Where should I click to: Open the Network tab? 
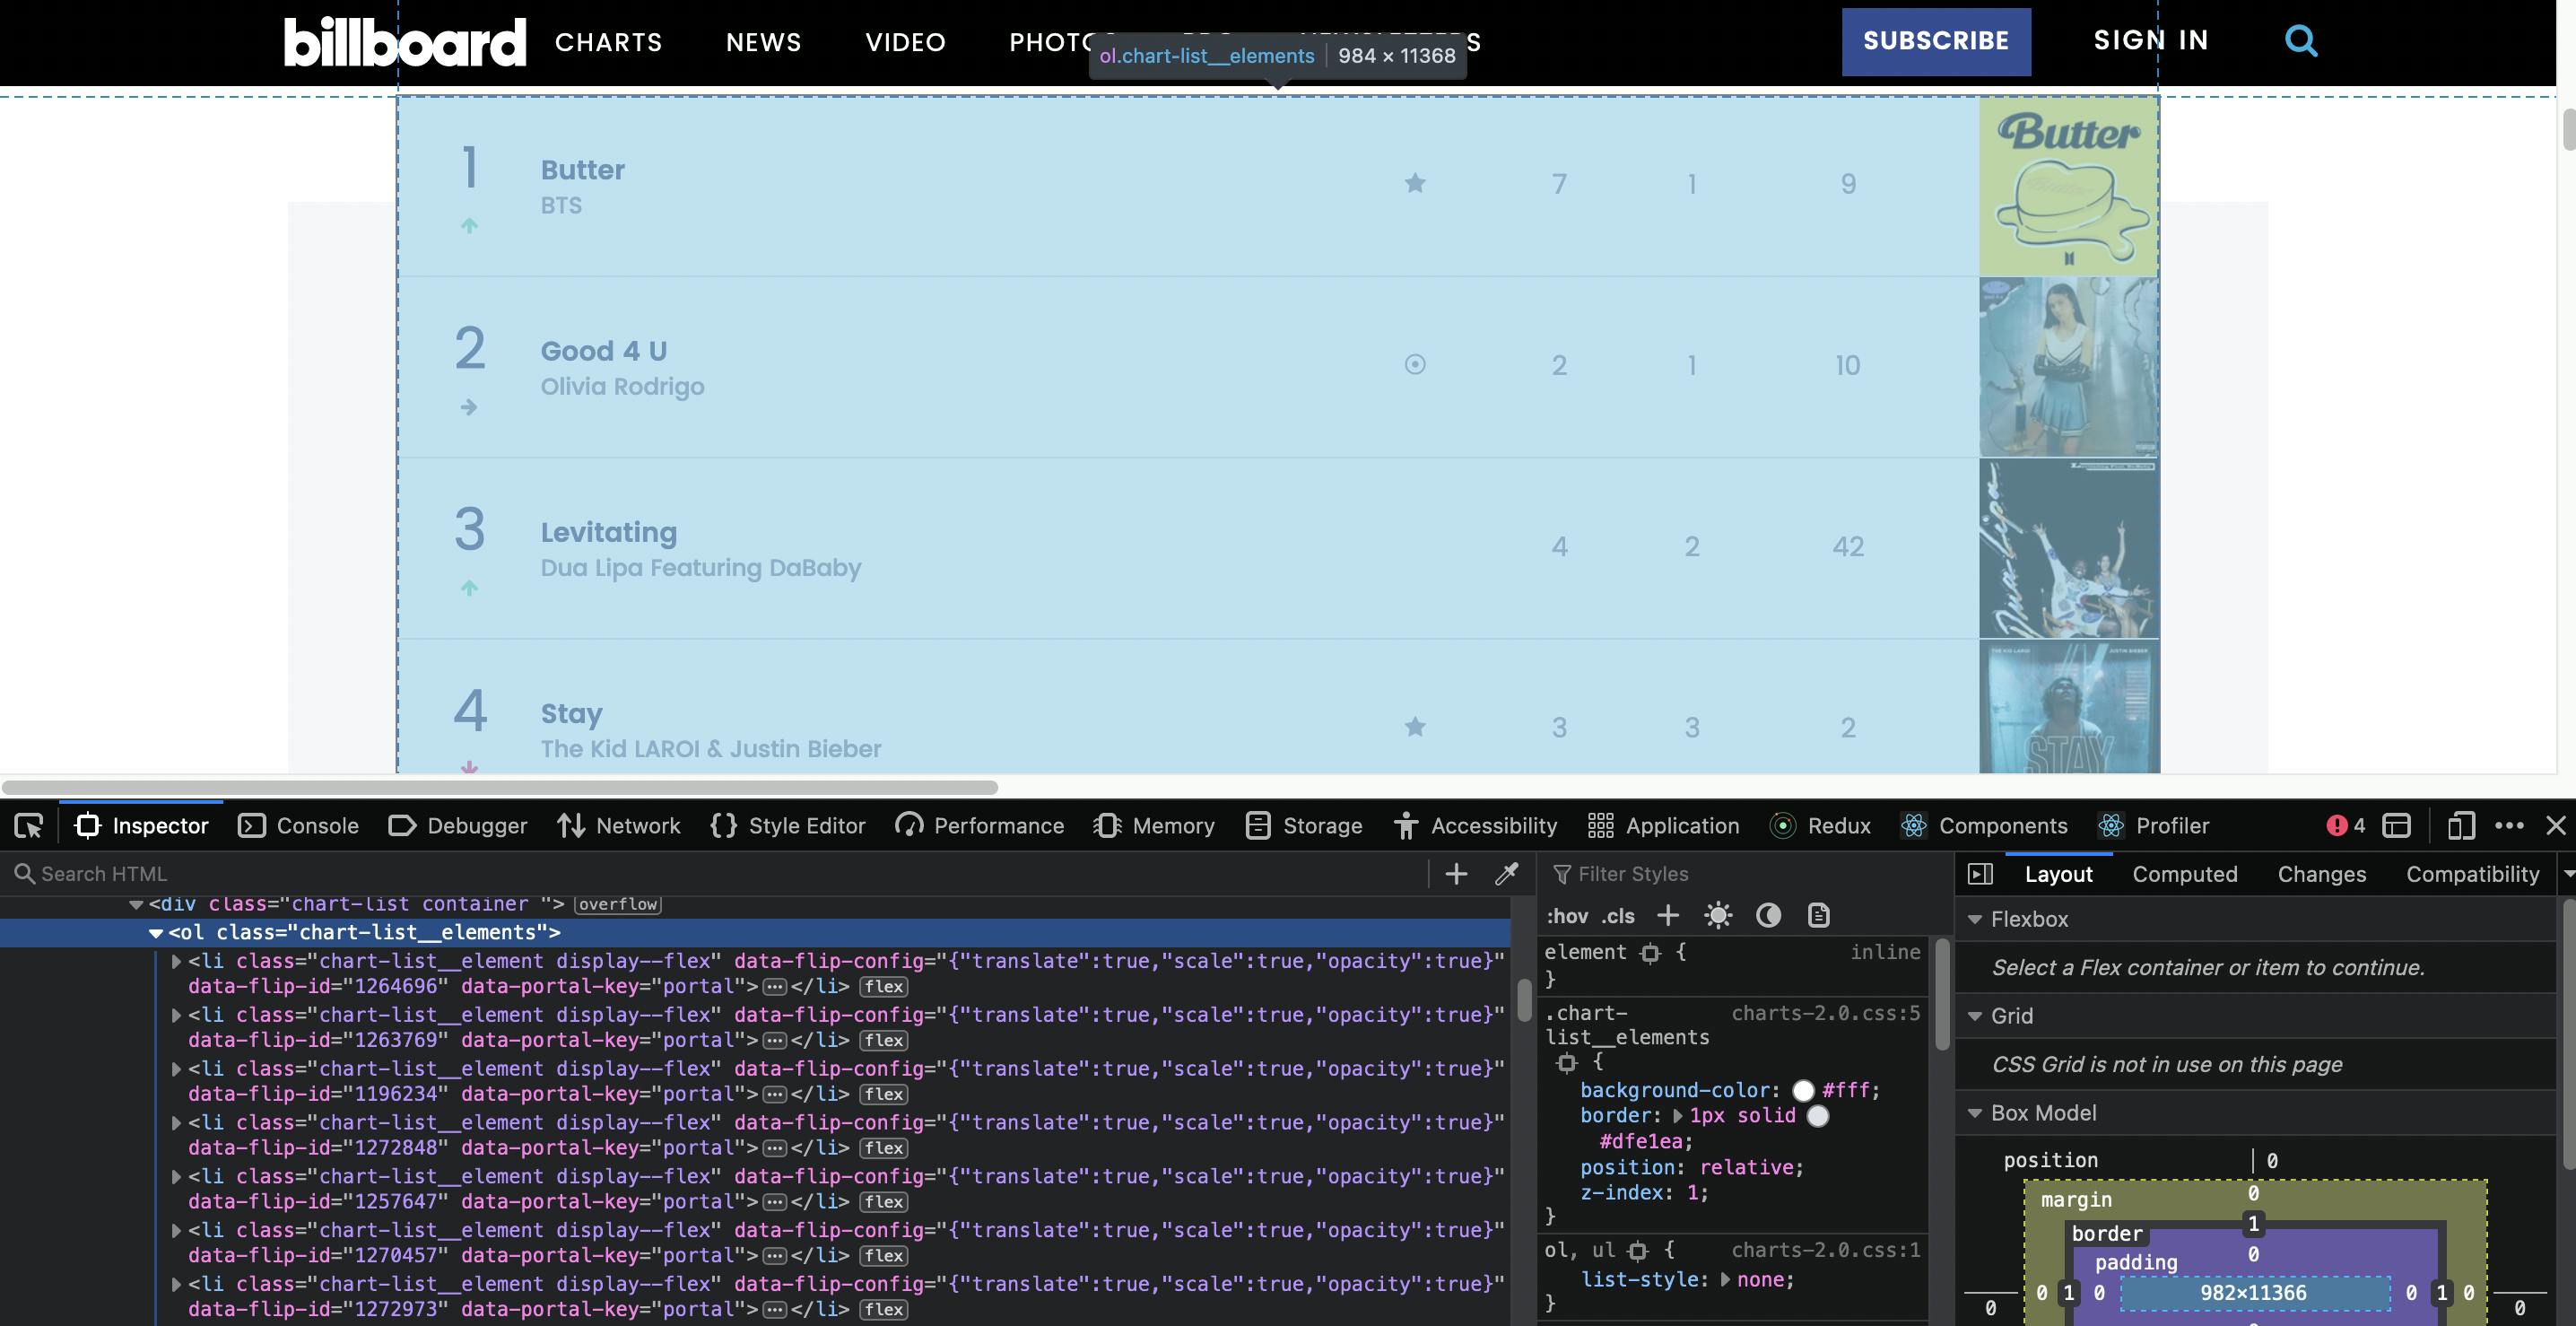click(x=619, y=826)
